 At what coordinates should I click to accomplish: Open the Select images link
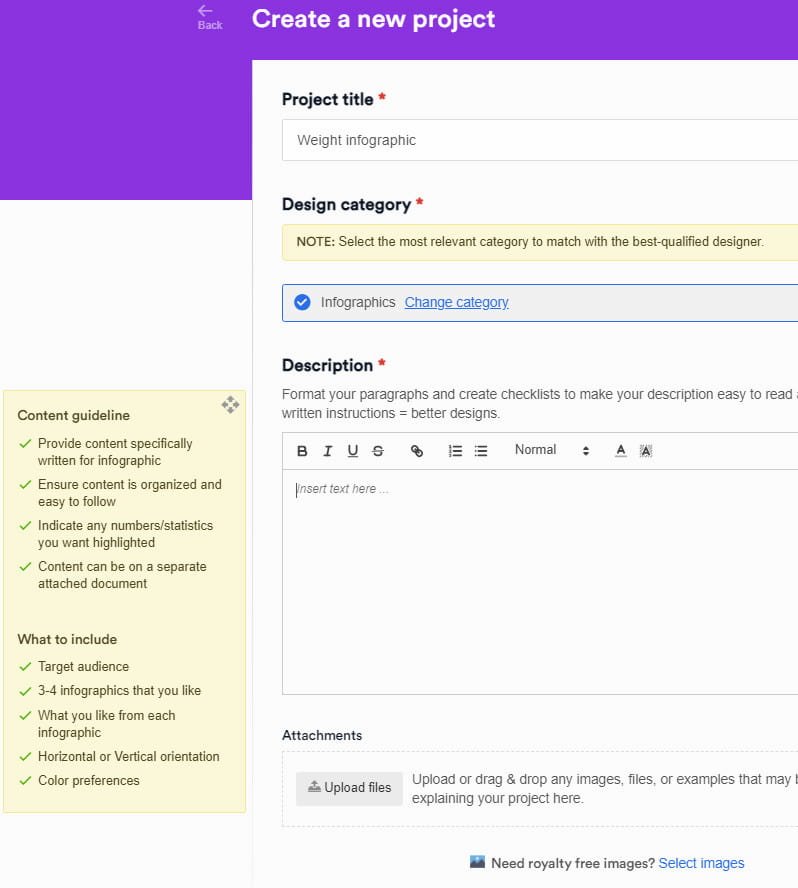pyautogui.click(x=701, y=863)
